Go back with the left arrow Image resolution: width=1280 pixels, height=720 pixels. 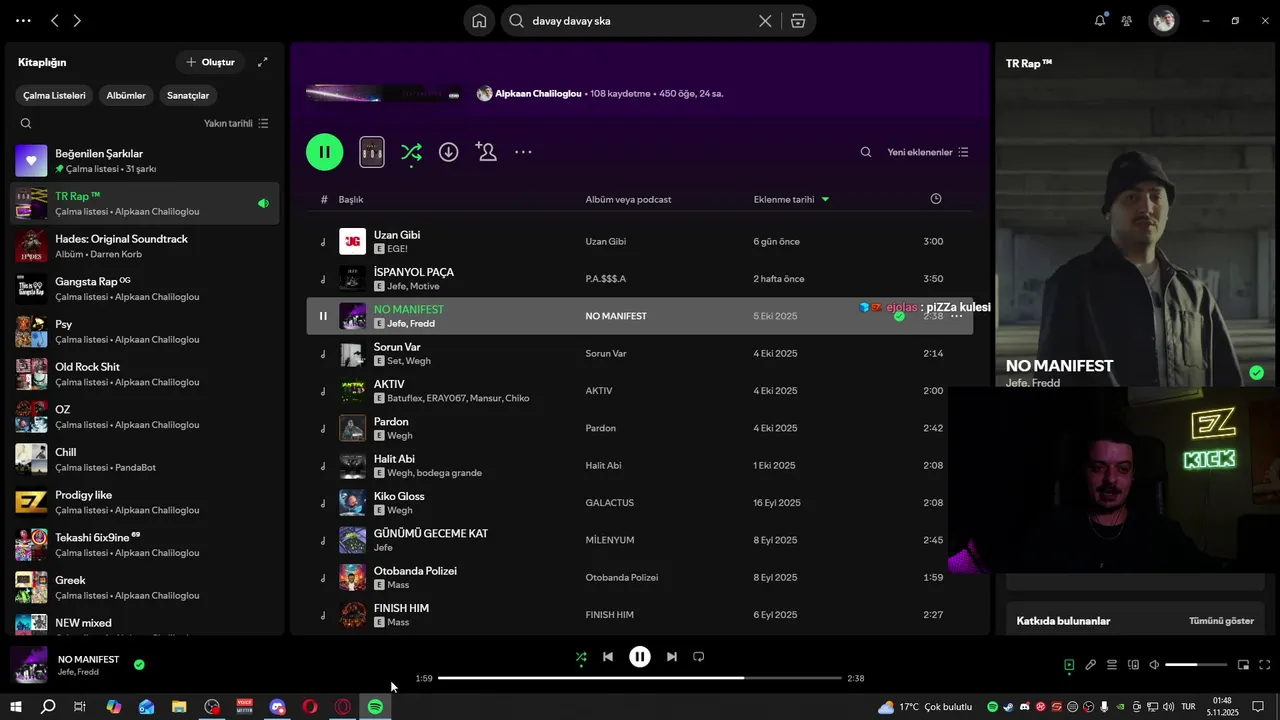click(x=55, y=20)
